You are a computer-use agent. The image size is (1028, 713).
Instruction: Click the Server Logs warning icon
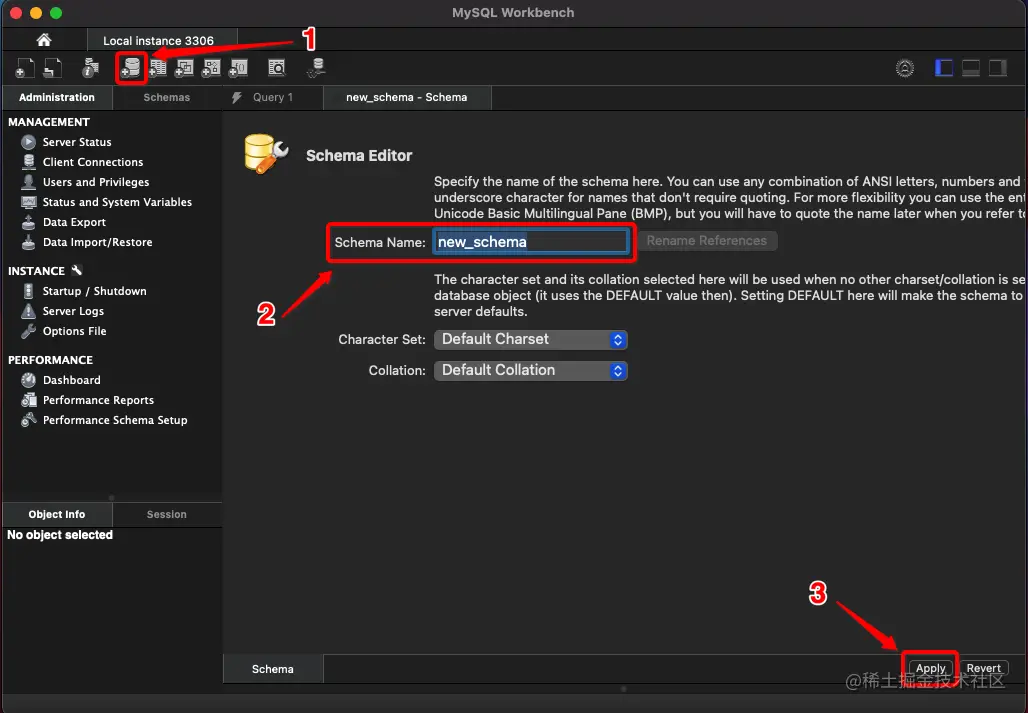click(28, 311)
